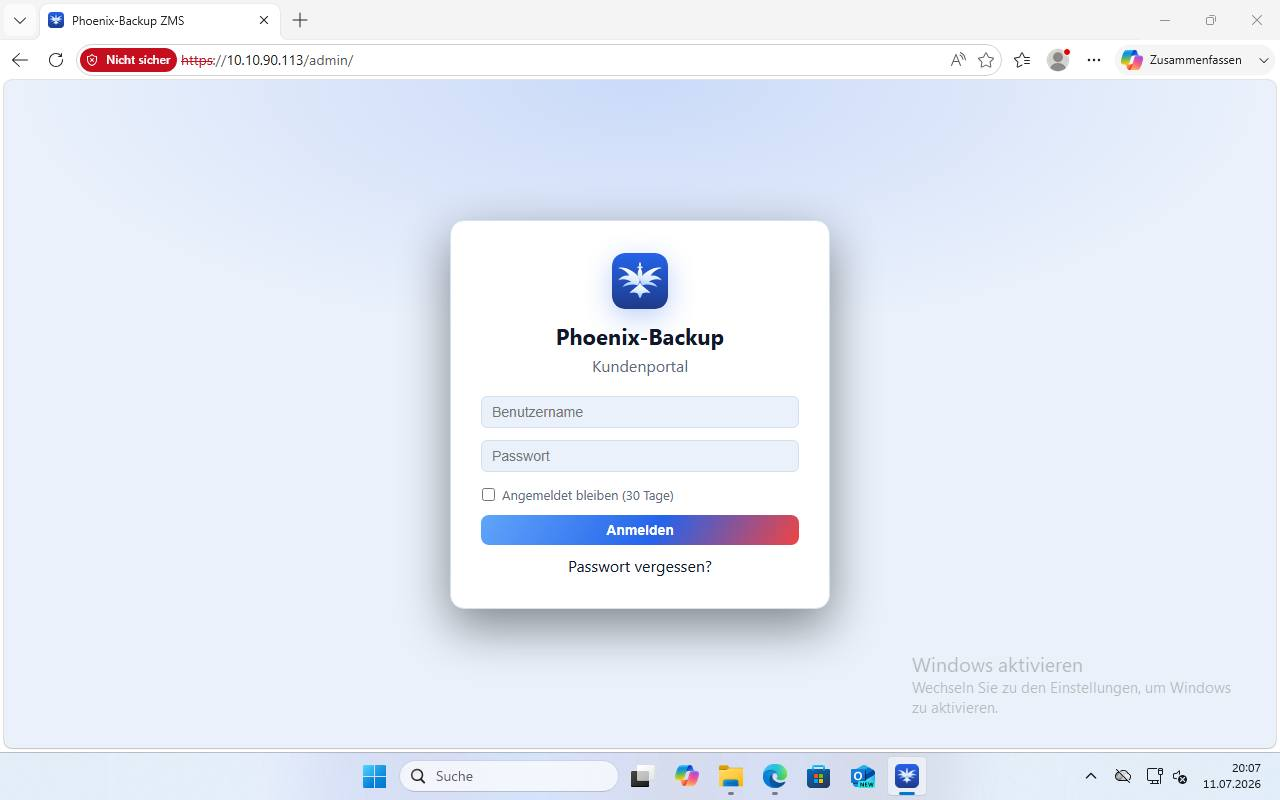Open Microsoft Edge taskbar icon
Viewport: 1280px width, 800px height.
click(x=775, y=776)
